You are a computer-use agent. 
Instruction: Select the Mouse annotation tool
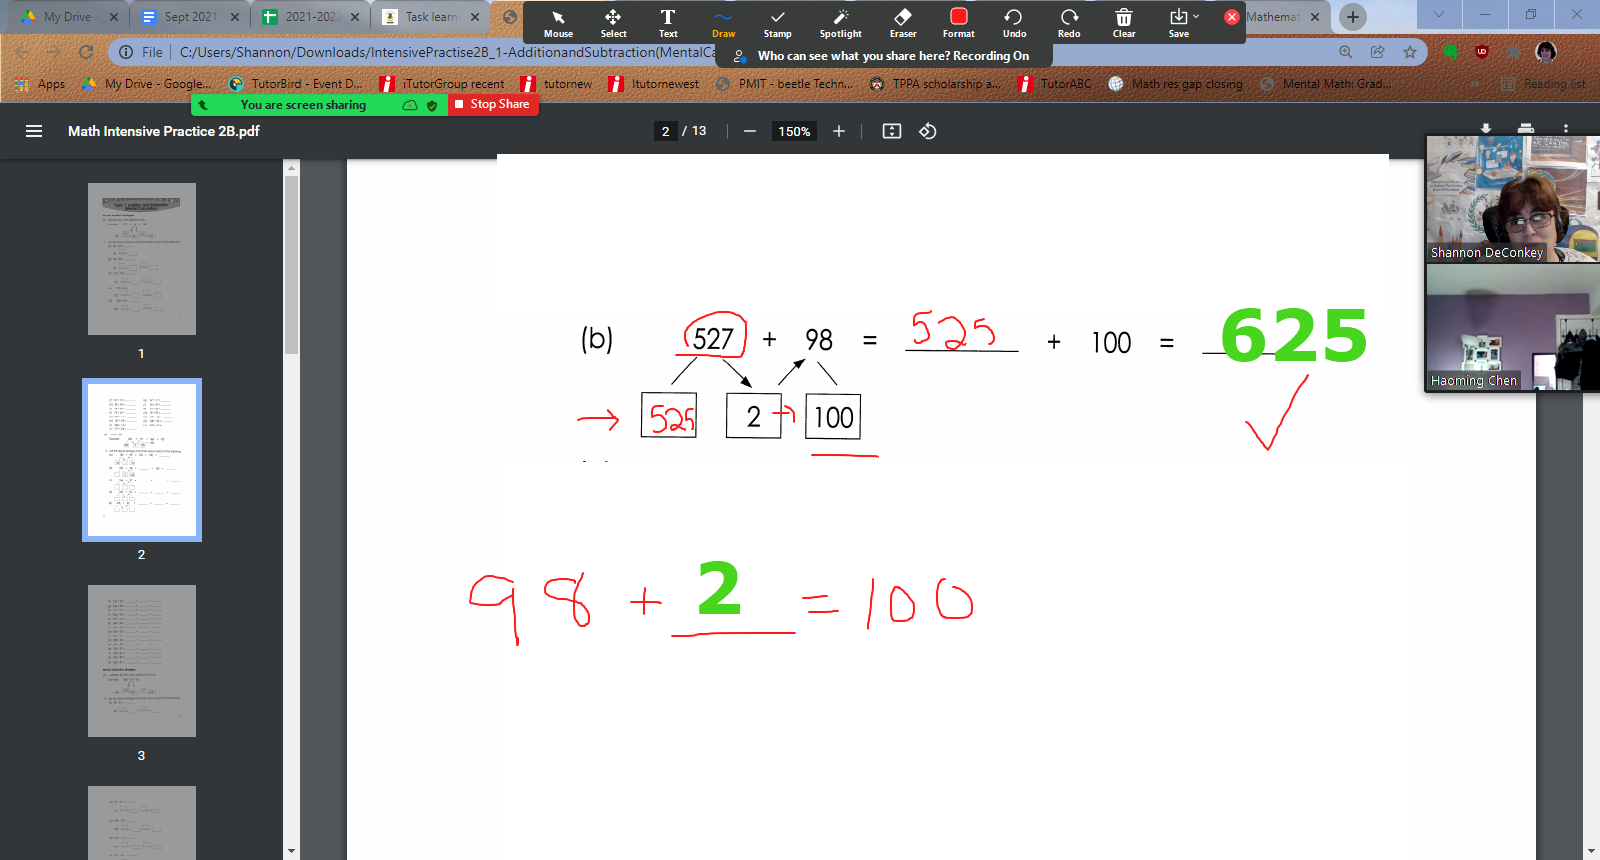pyautogui.click(x=558, y=22)
